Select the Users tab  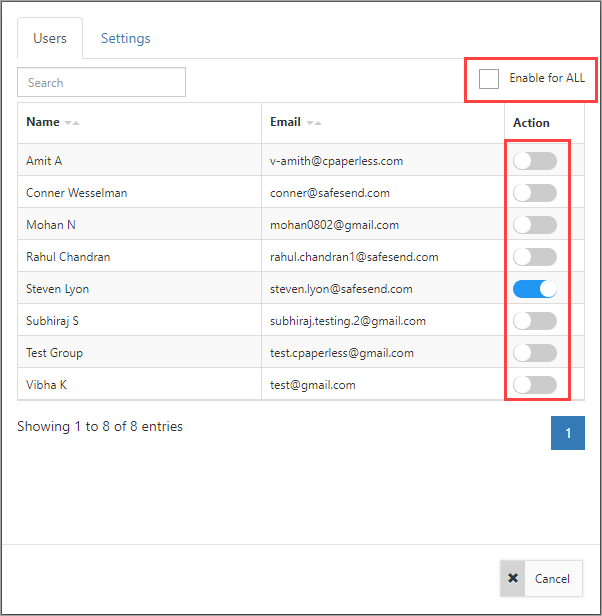pyautogui.click(x=50, y=38)
